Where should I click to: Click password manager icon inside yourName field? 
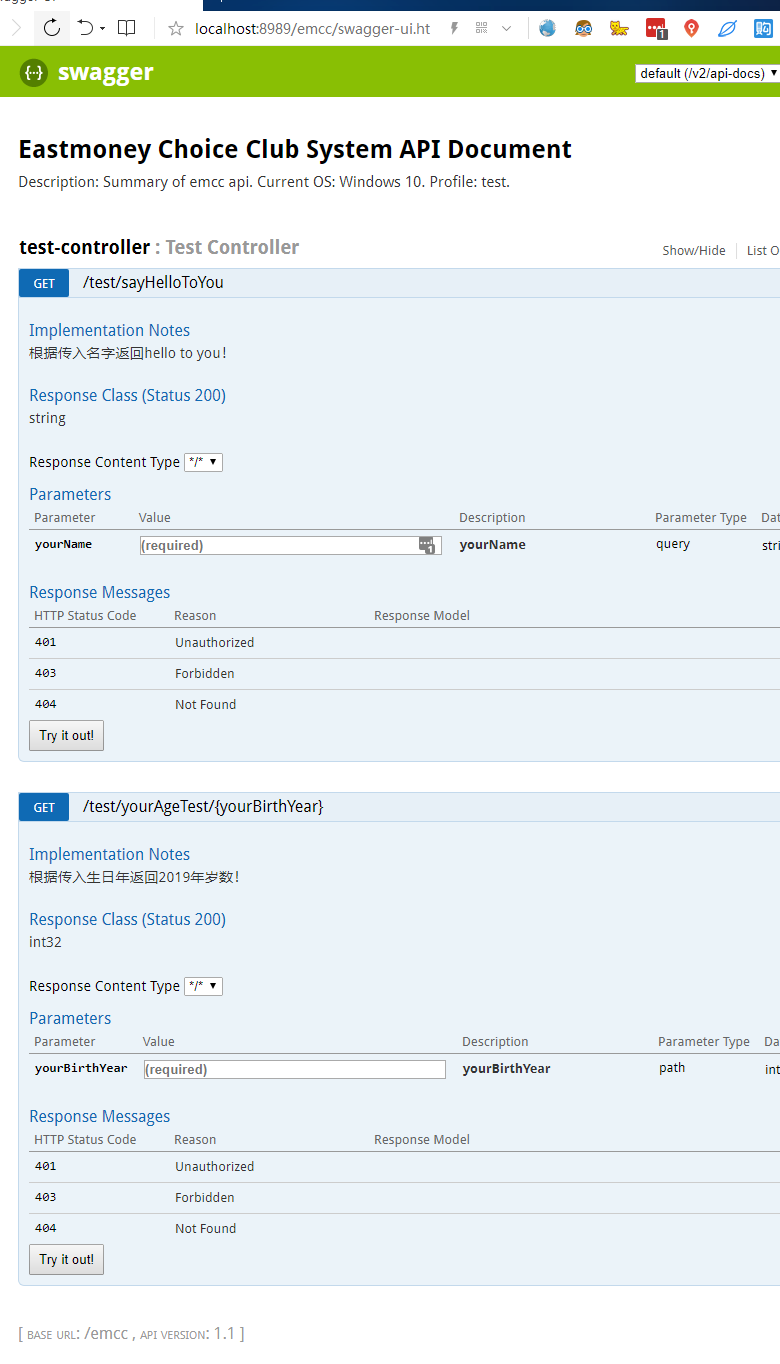tap(427, 545)
